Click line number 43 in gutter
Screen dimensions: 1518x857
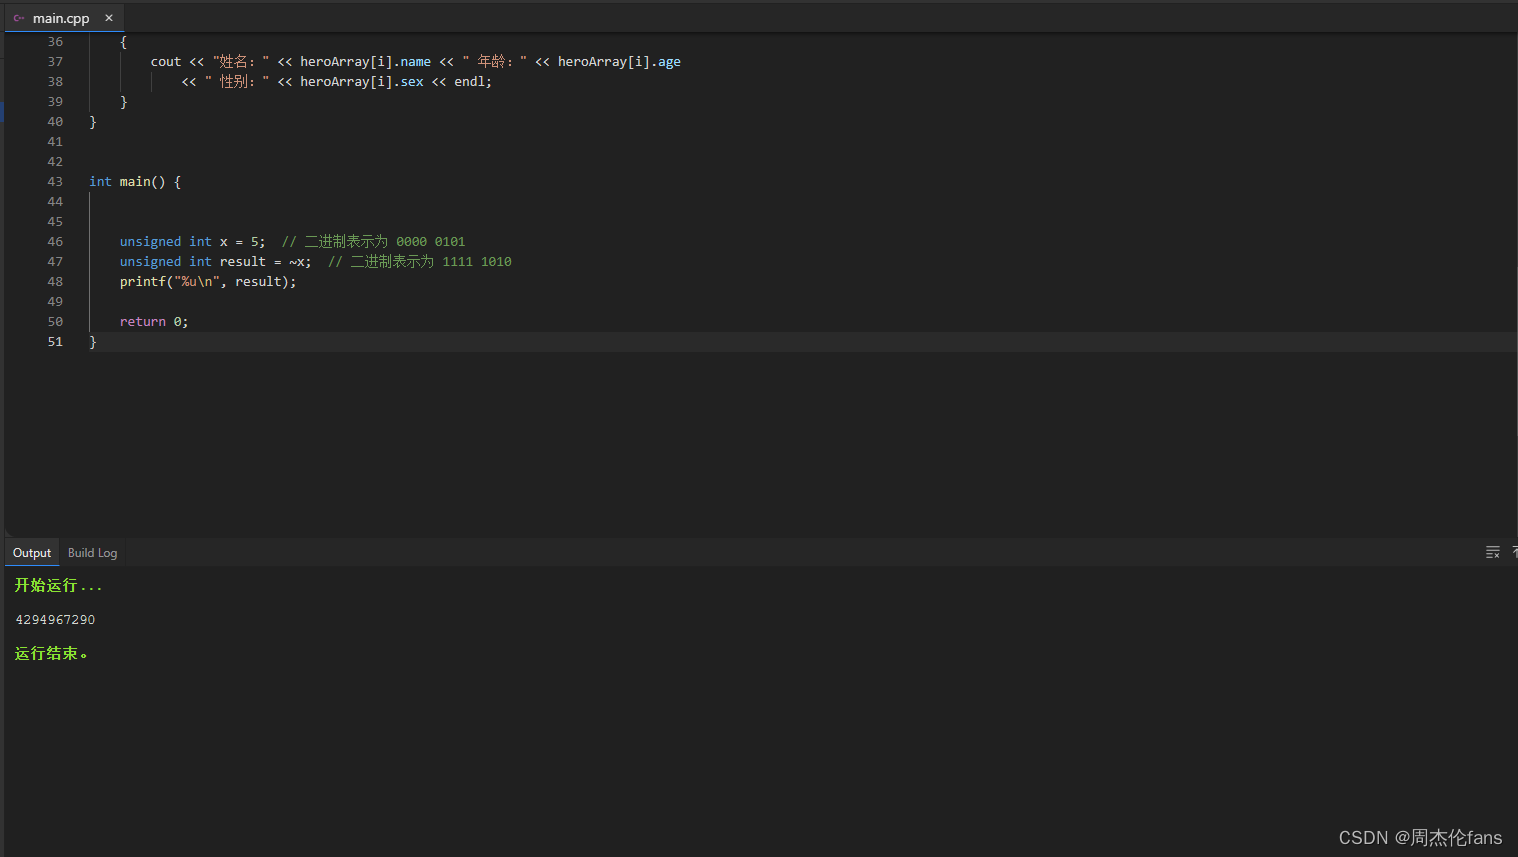coord(55,182)
